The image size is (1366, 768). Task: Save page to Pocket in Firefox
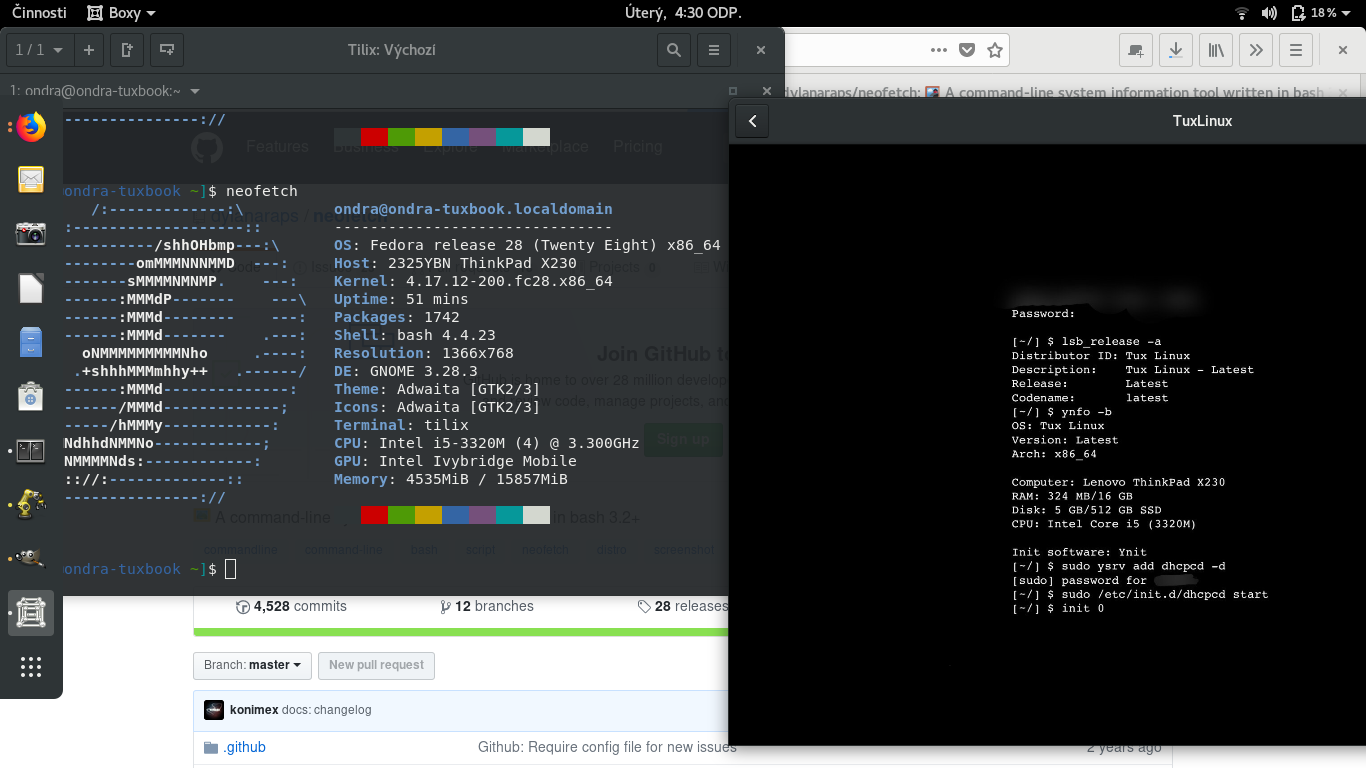click(967, 50)
